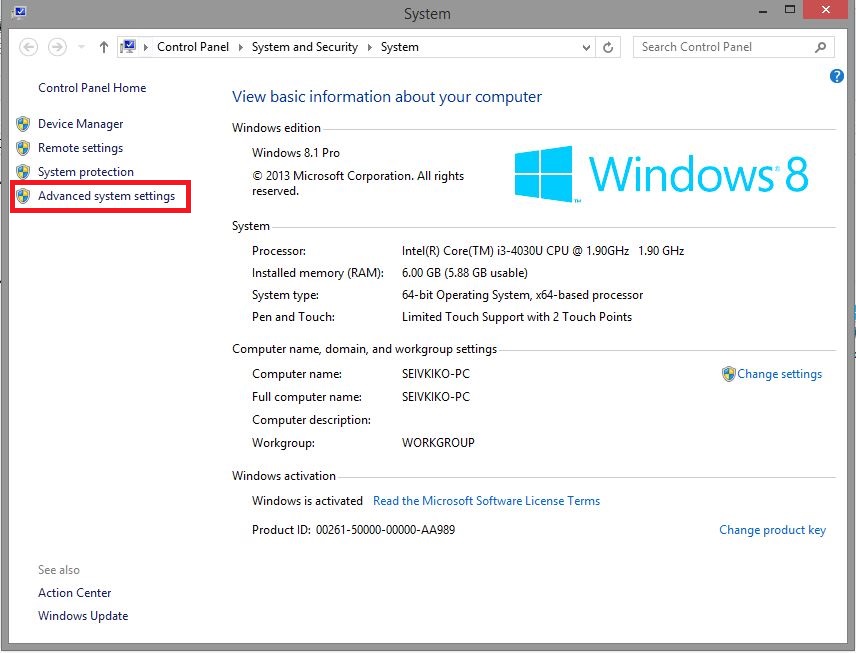This screenshot has width=856, height=653.
Task: Refresh the System page
Action: [x=608, y=47]
